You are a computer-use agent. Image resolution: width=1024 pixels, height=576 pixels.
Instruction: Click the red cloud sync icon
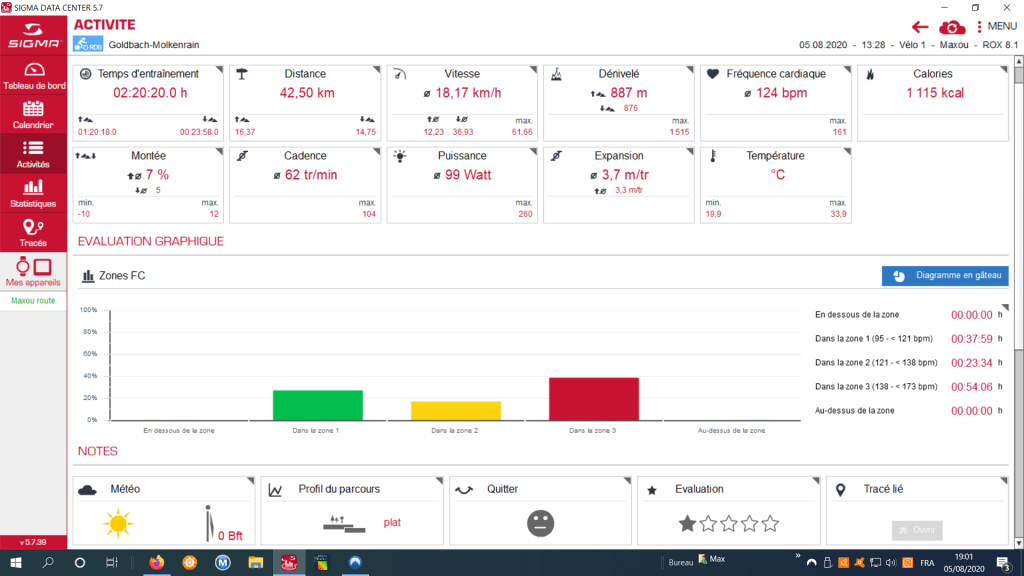pyautogui.click(x=952, y=26)
